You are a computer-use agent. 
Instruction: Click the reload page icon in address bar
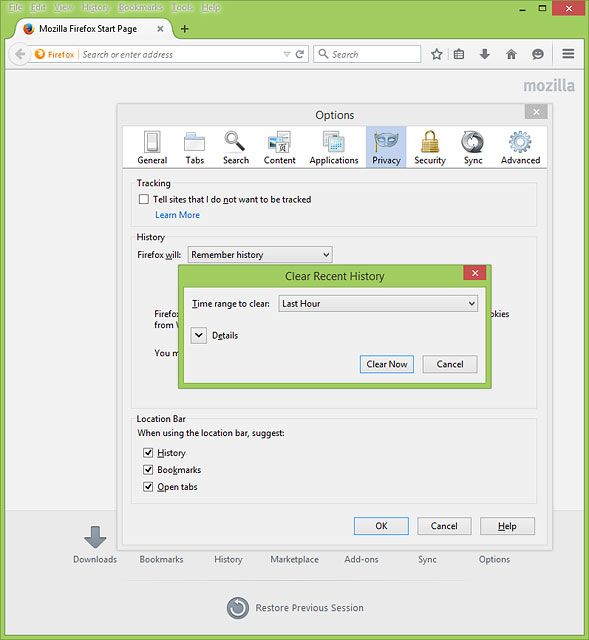click(x=300, y=54)
